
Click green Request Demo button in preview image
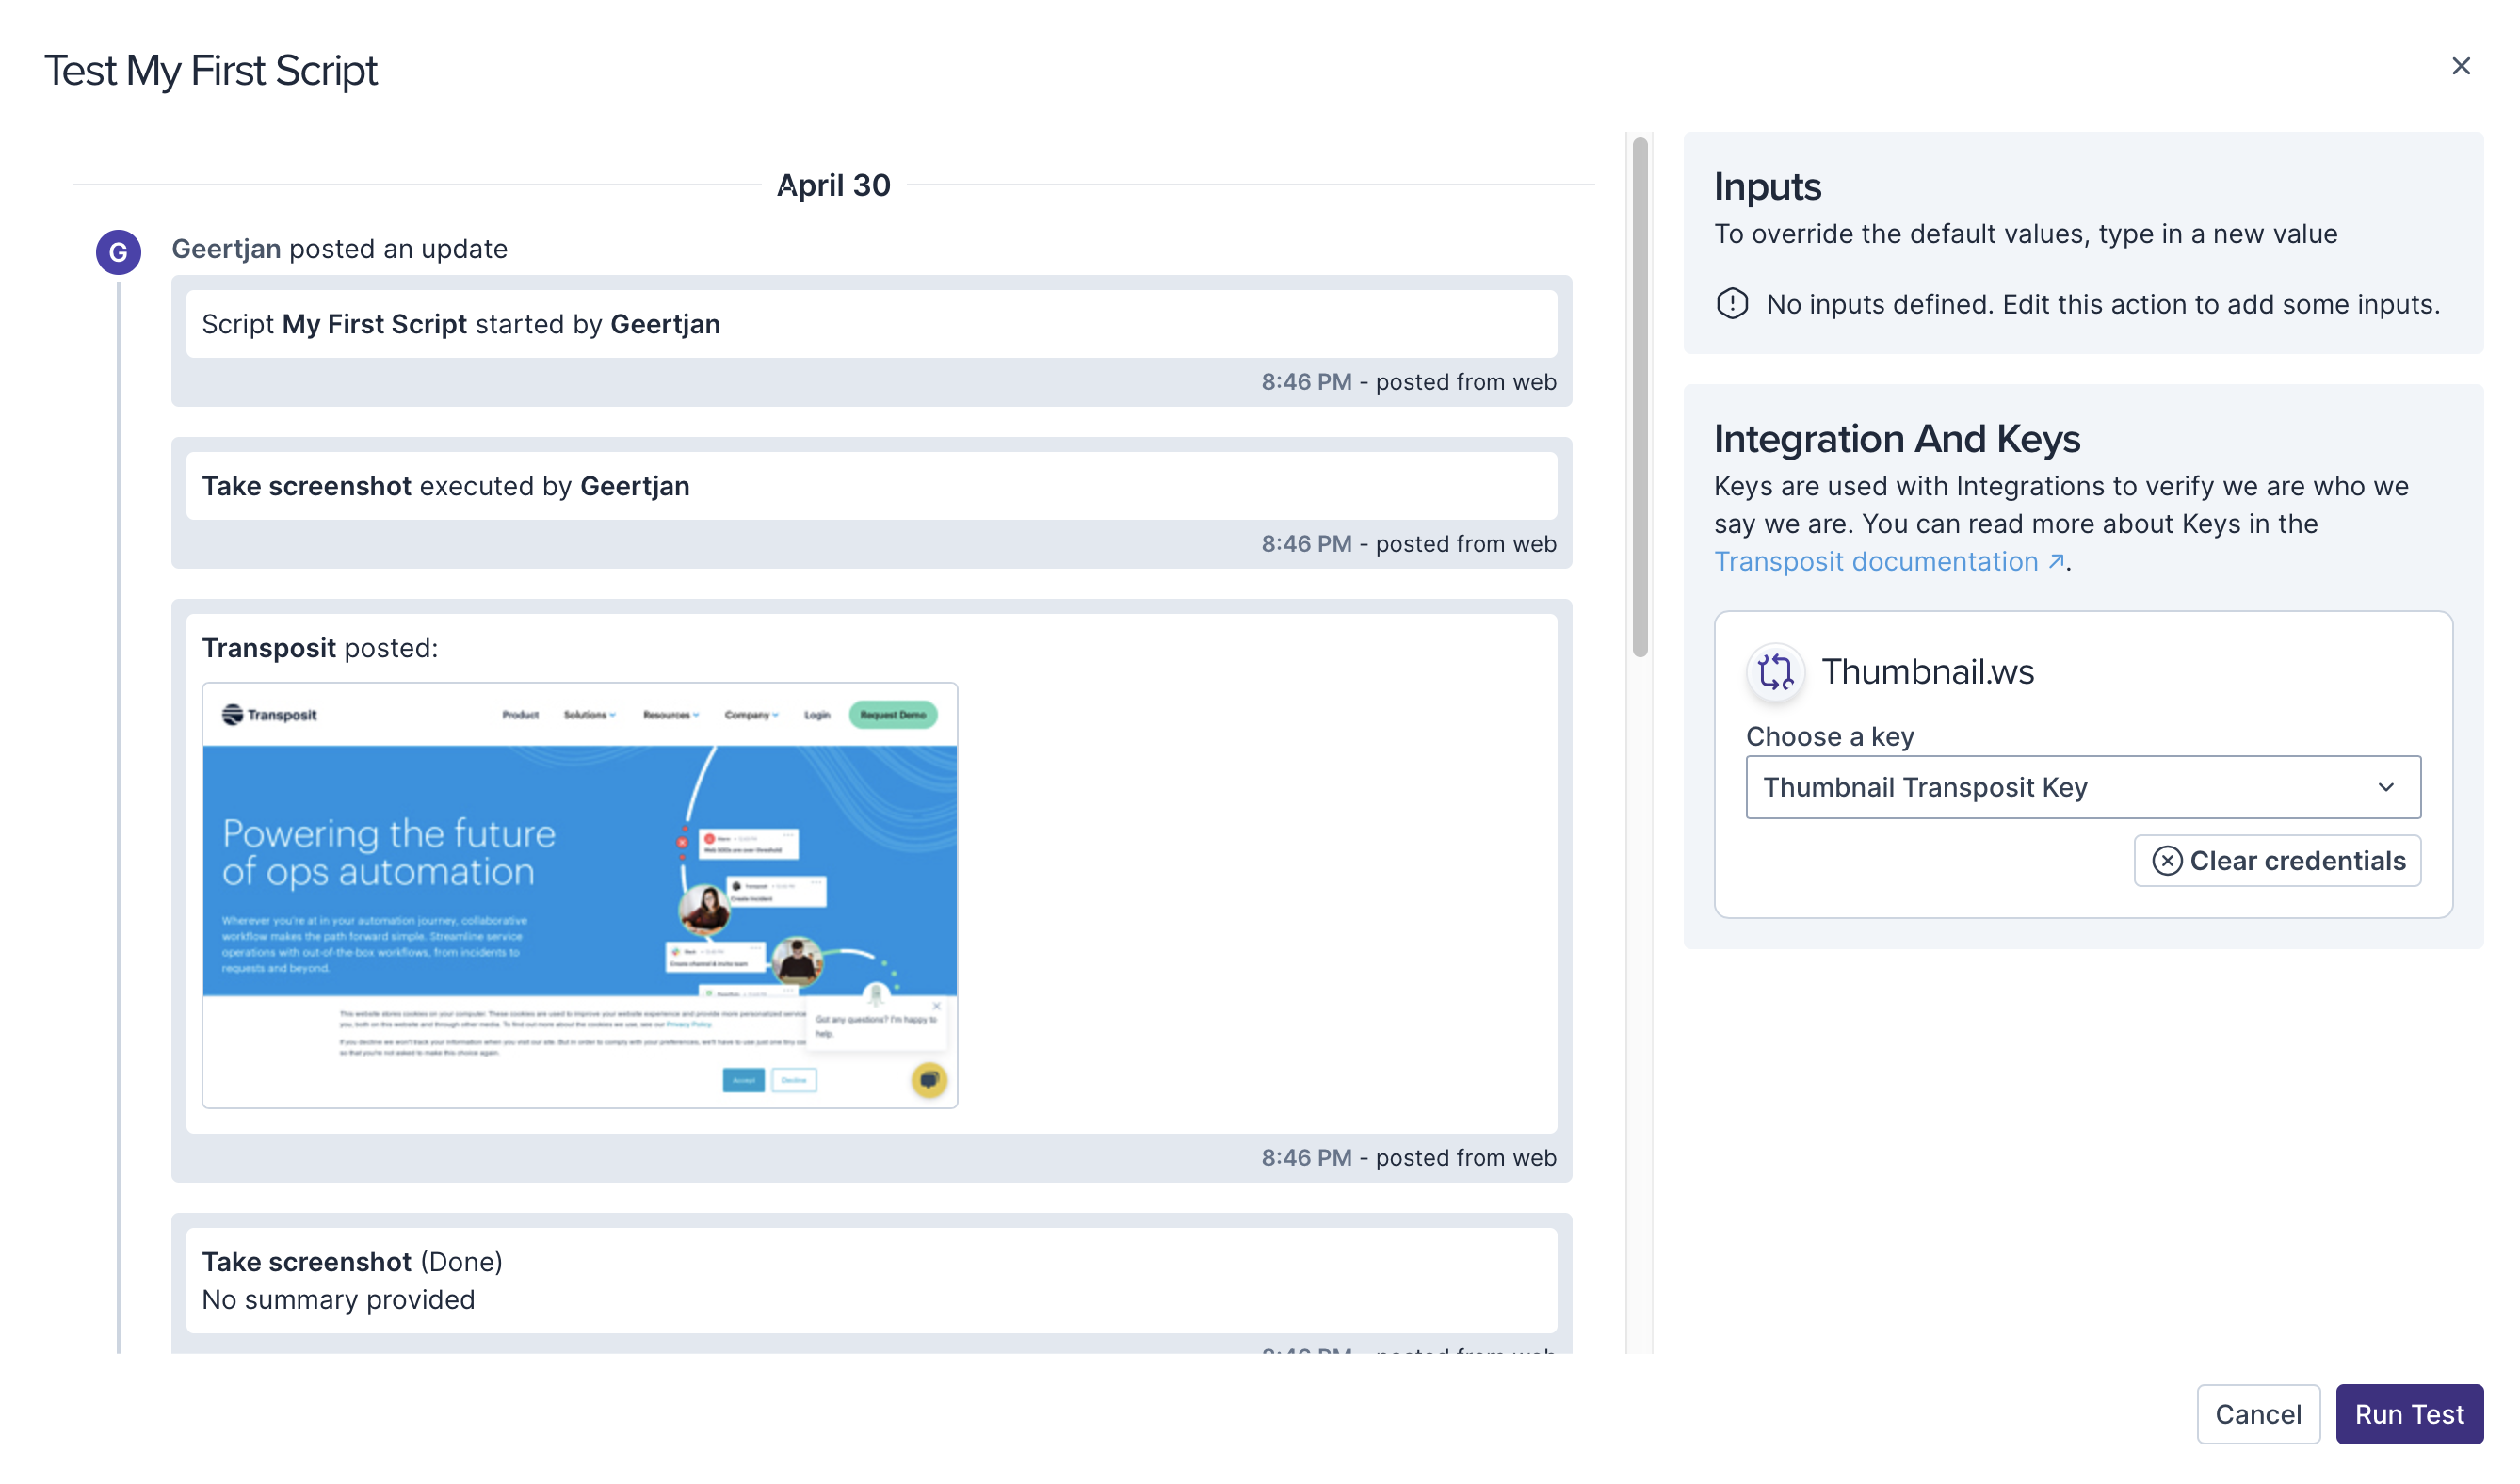coord(893,715)
